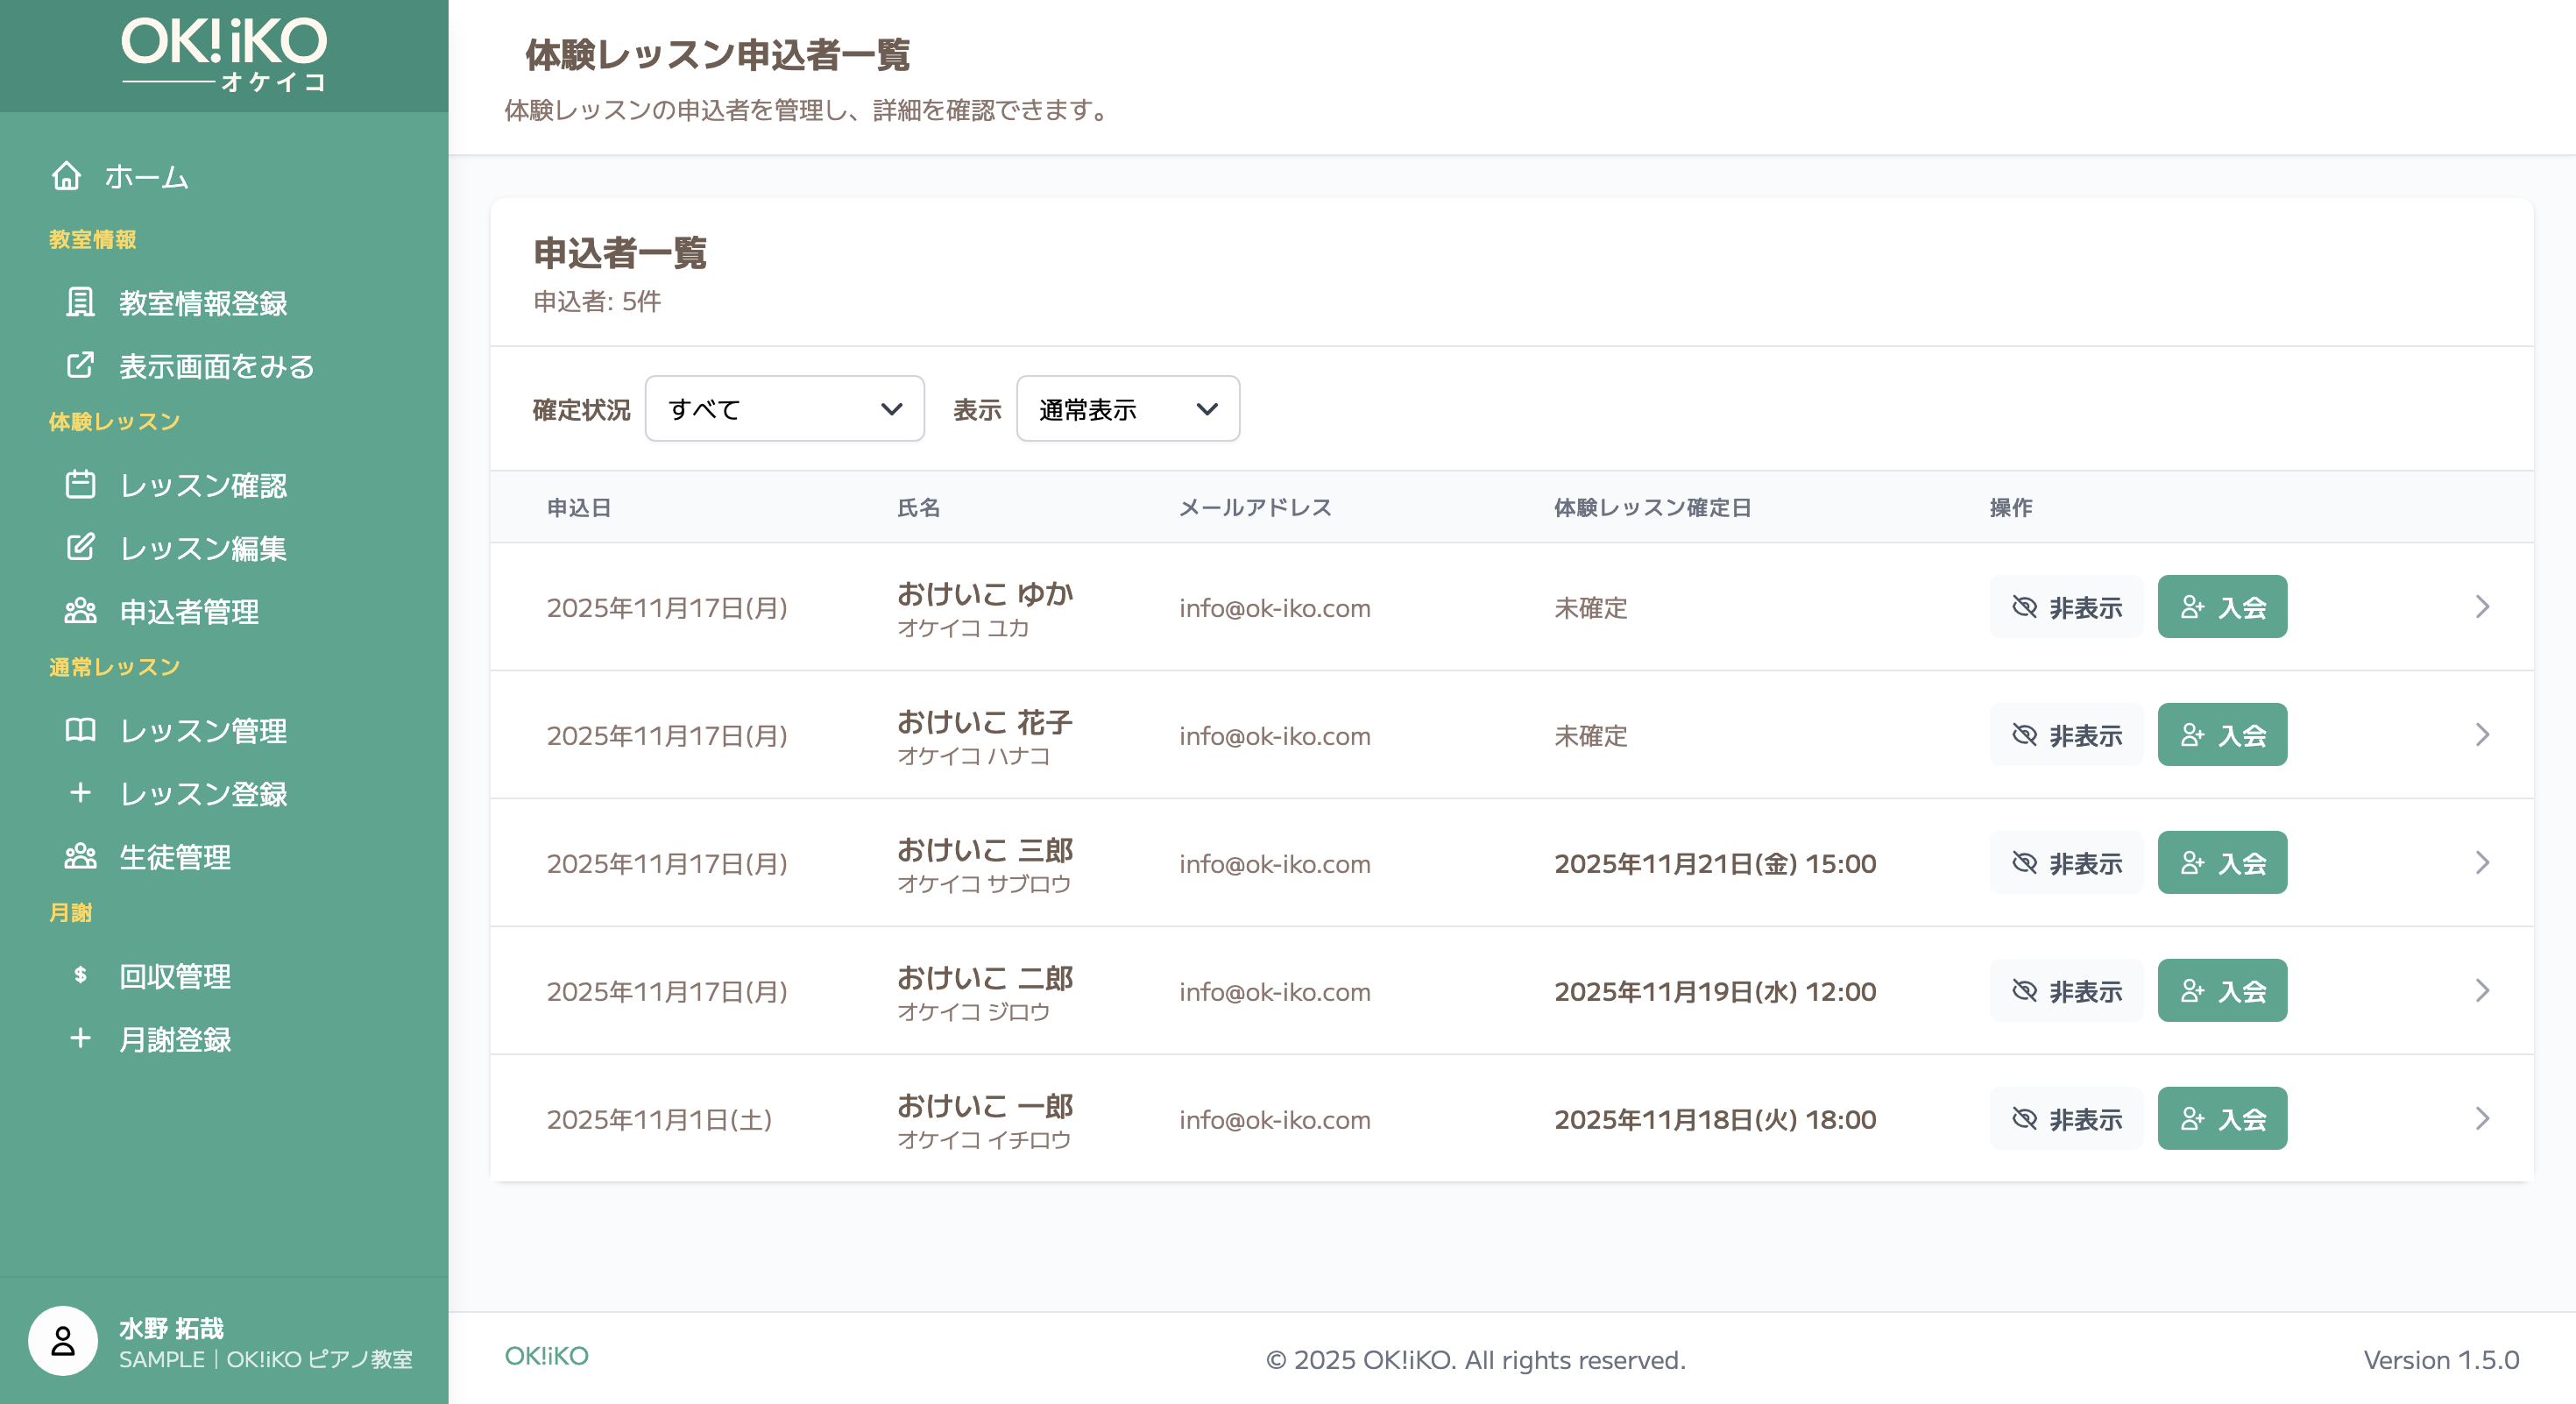Select the レッスン編集 edit icon
Image resolution: width=2576 pixels, height=1404 pixels.
(x=81, y=548)
